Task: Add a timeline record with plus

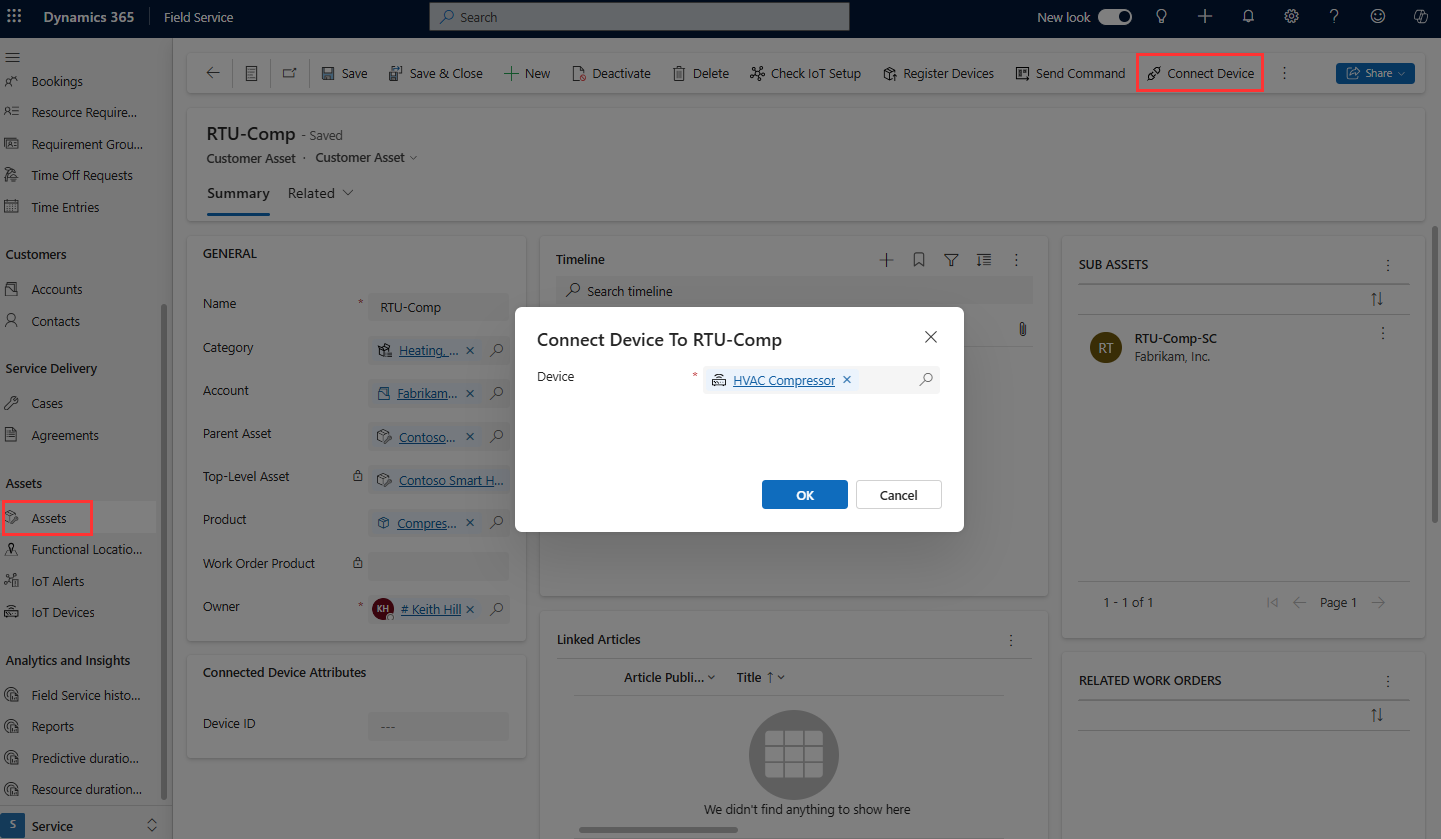Action: pyautogui.click(x=886, y=260)
